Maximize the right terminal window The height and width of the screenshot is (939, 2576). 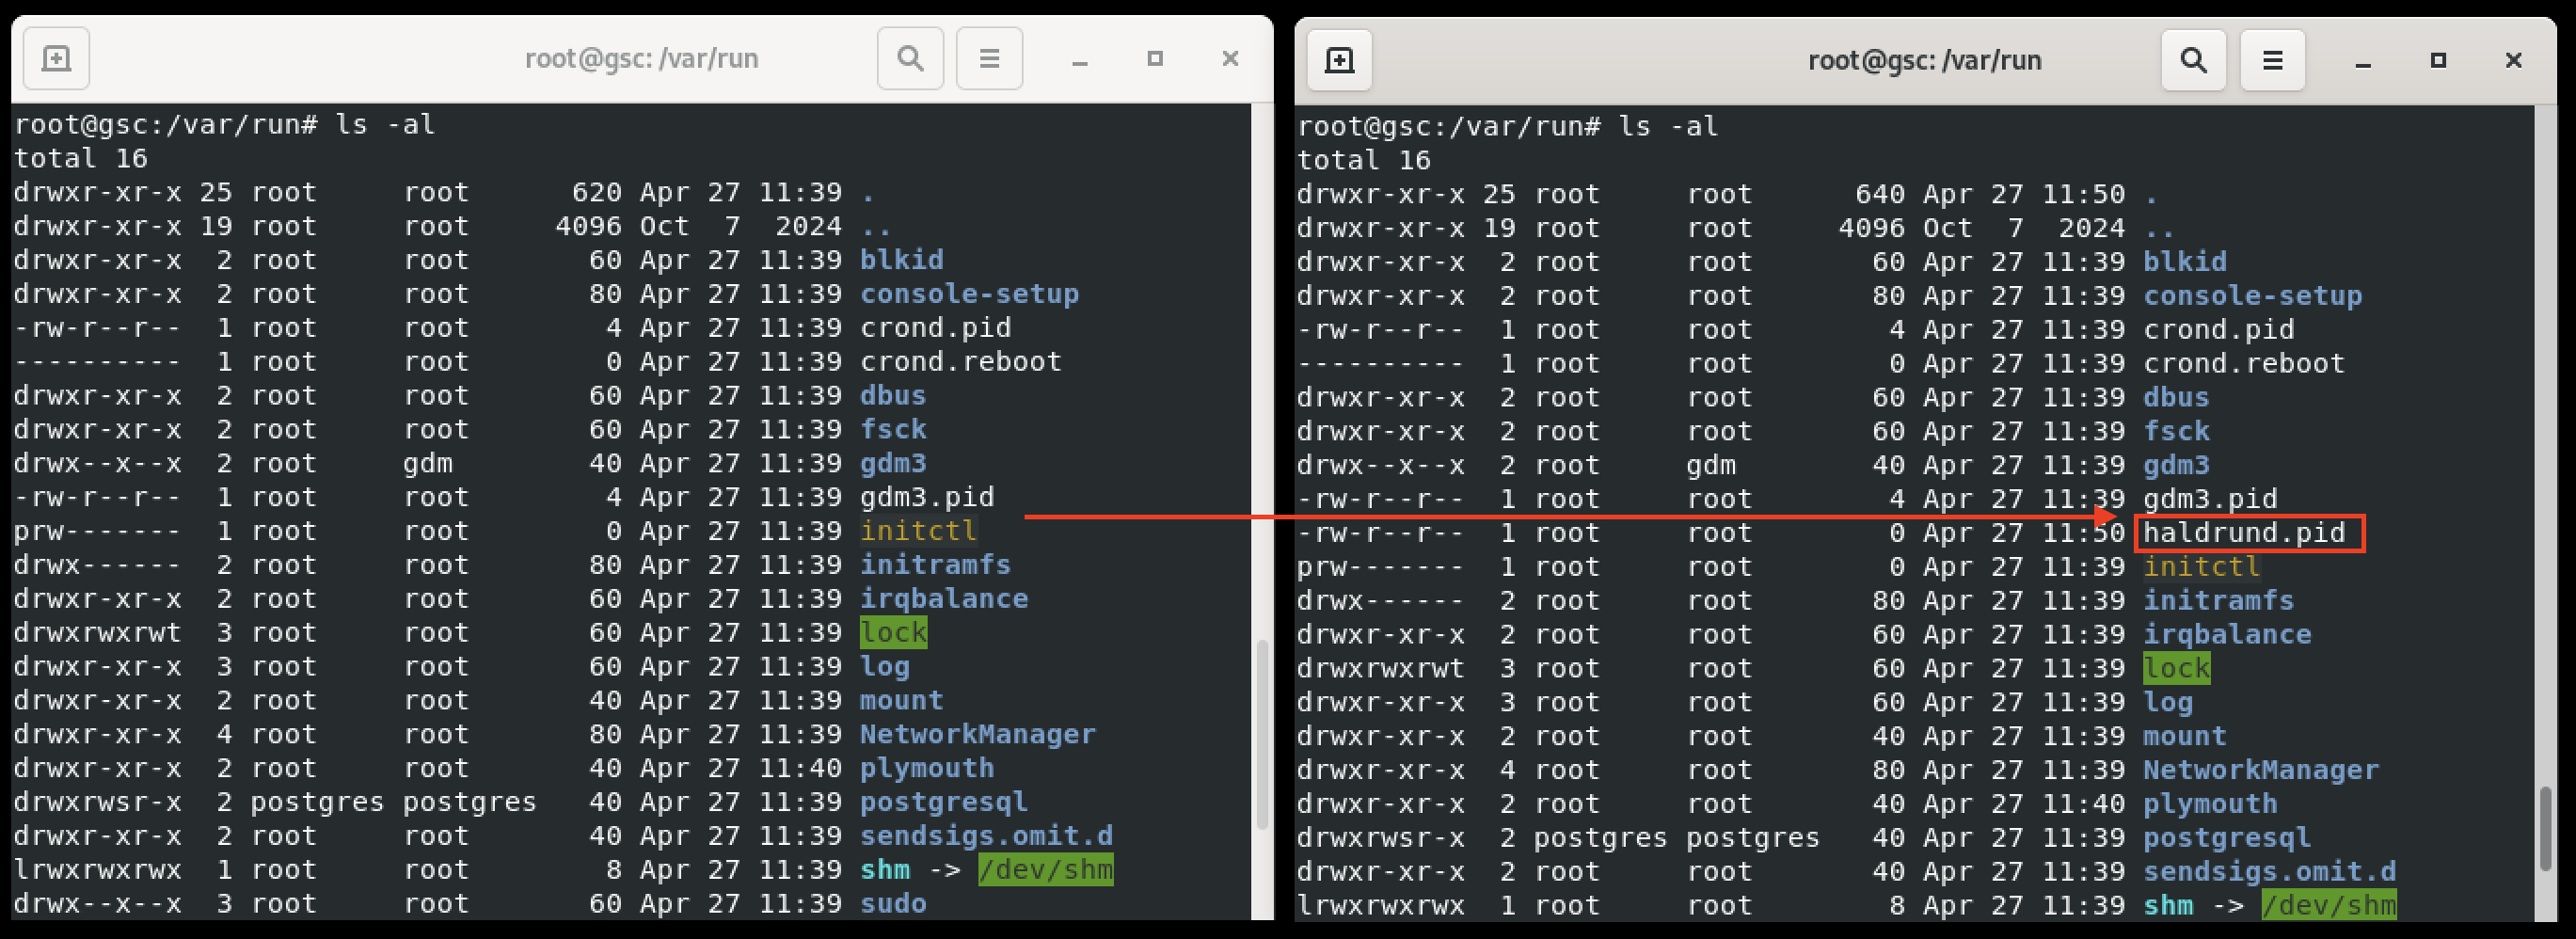[x=2438, y=61]
